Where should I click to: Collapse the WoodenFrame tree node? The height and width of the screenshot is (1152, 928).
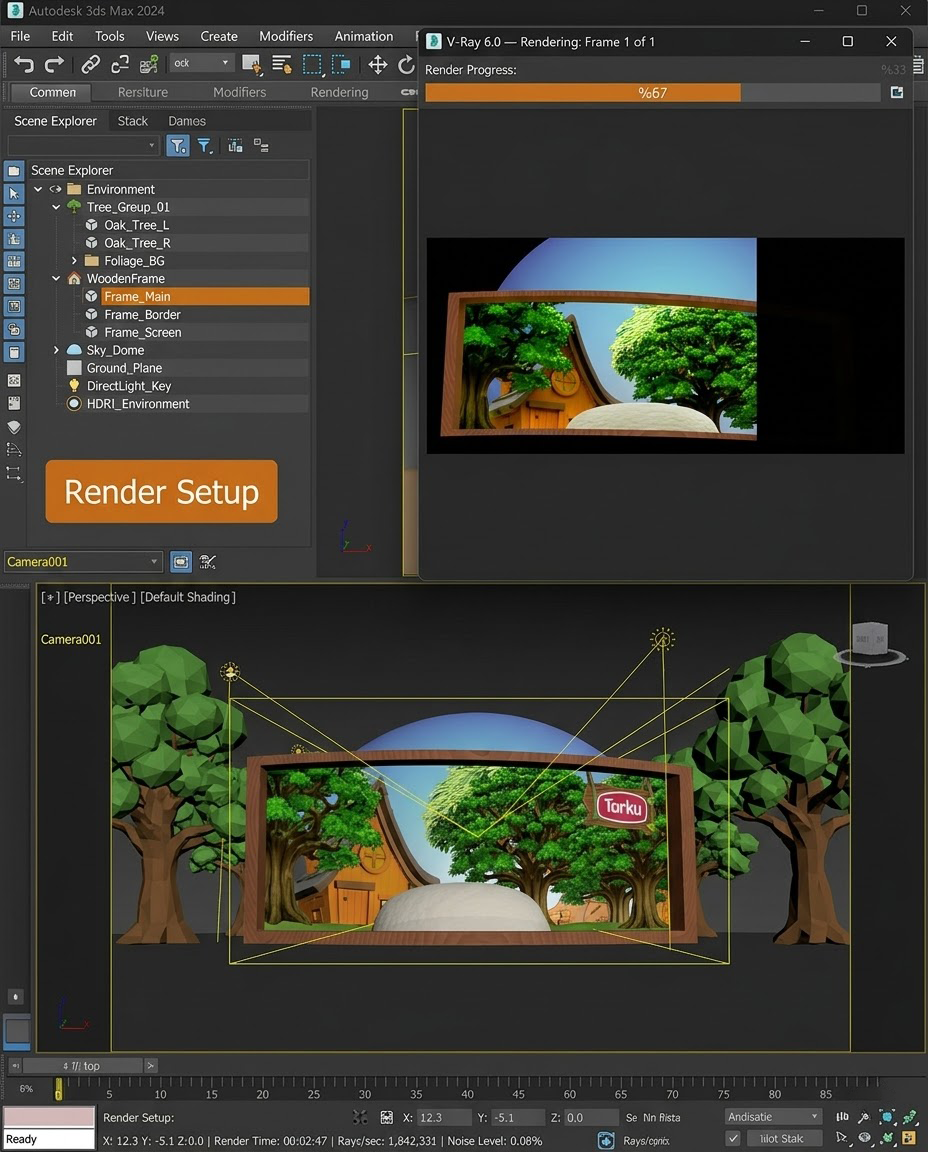click(x=57, y=279)
